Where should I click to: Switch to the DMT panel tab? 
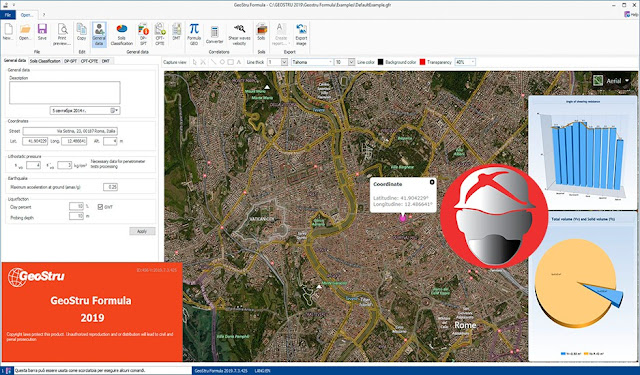(106, 61)
